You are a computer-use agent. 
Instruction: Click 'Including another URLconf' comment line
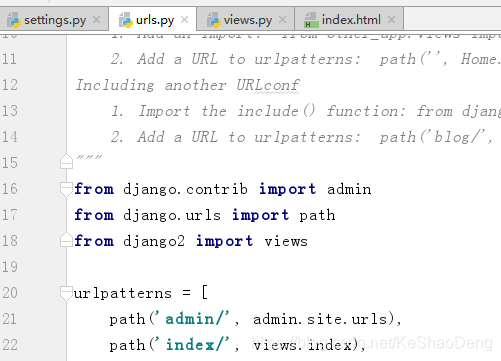pyautogui.click(x=187, y=85)
